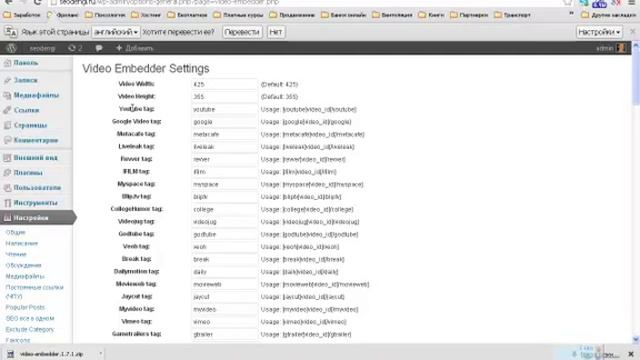
Task: Open the video-embedder.1.7.1.zip download
Action: tap(51, 354)
